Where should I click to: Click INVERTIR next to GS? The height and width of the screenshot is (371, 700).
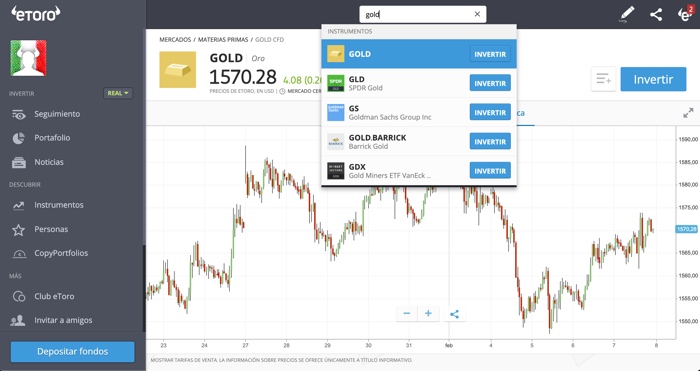(x=490, y=113)
